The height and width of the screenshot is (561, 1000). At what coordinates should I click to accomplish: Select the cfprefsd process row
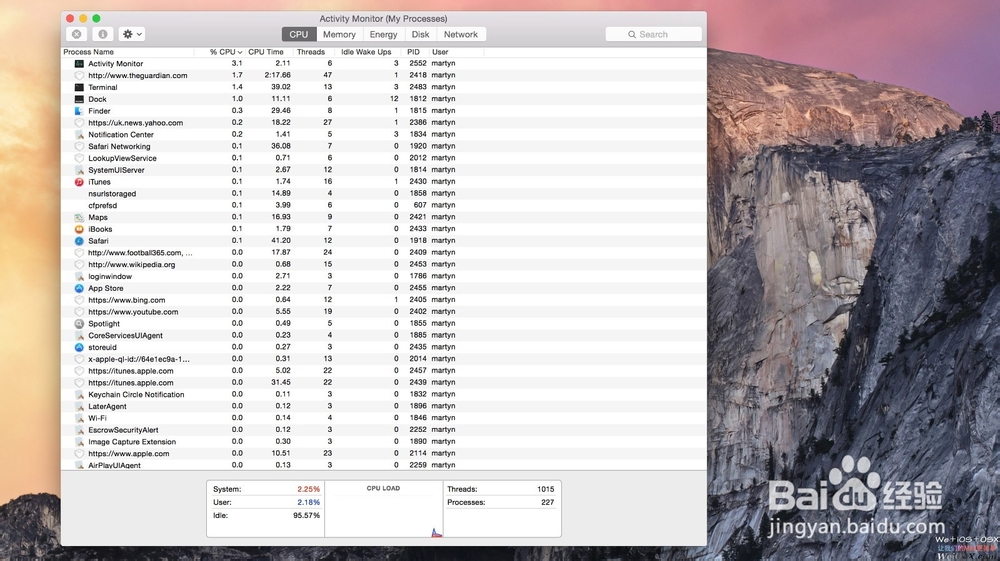384,205
